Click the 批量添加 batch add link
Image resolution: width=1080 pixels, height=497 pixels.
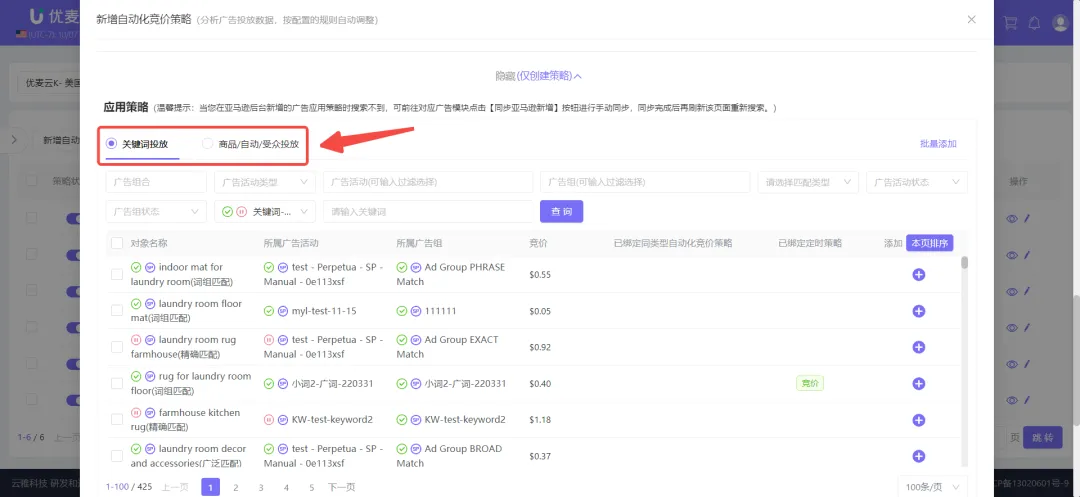click(938, 144)
